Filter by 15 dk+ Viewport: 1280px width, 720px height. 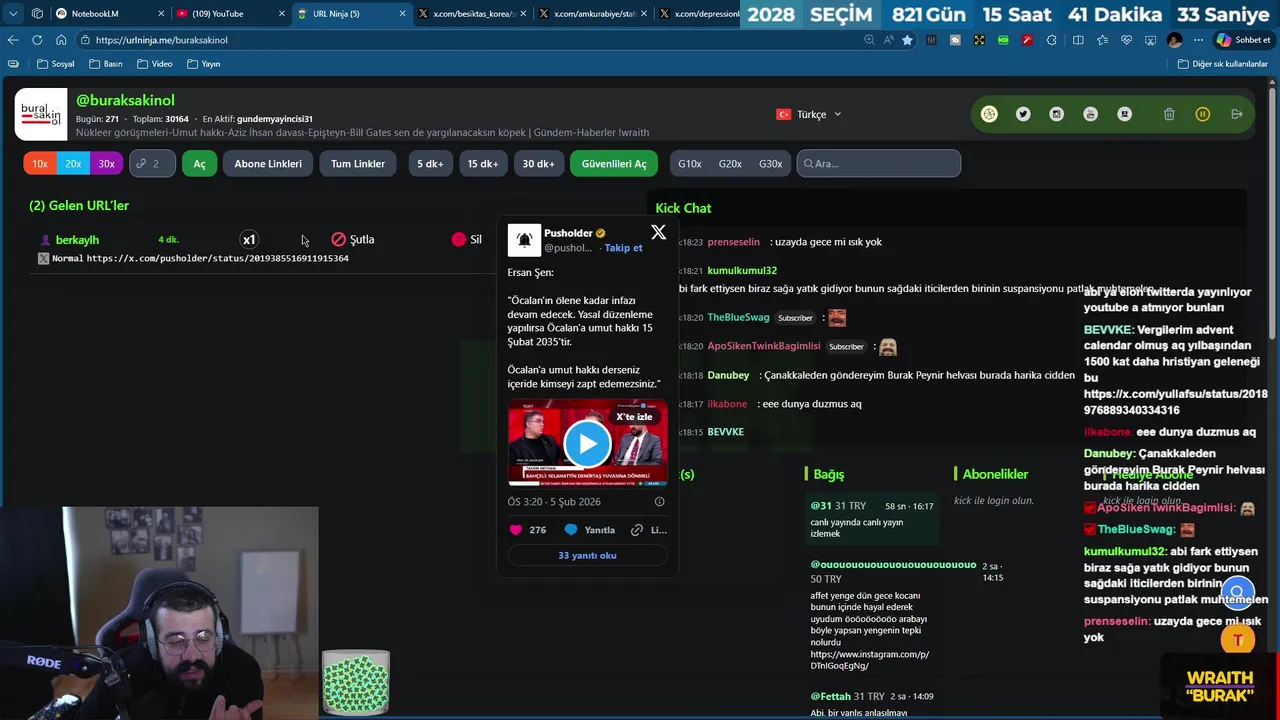point(483,164)
